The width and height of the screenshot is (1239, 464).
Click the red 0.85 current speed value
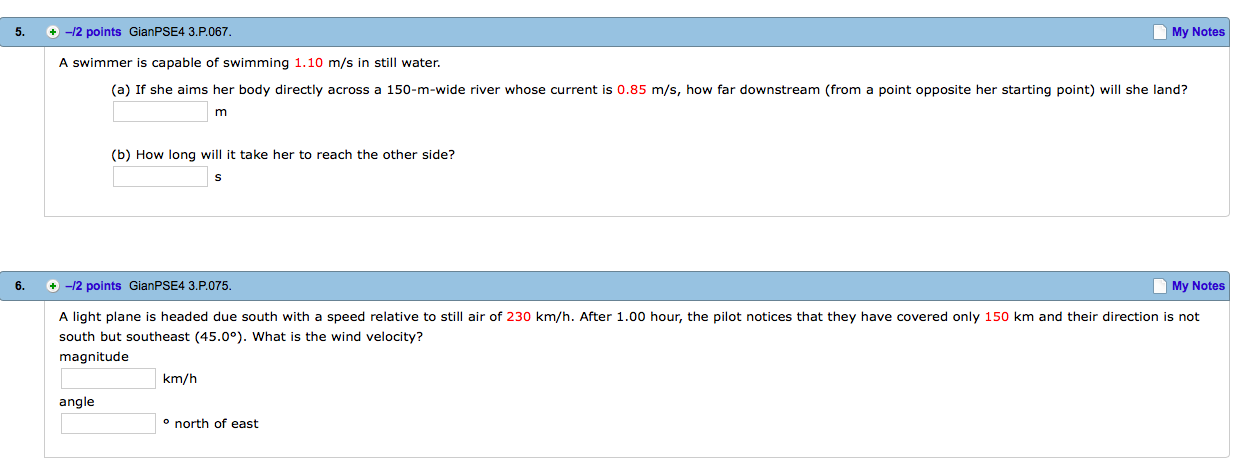pos(631,89)
